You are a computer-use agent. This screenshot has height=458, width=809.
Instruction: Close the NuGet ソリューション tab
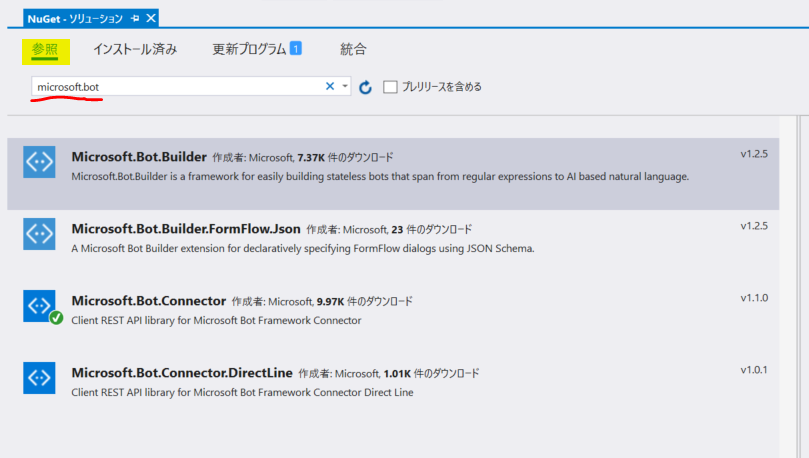click(151, 19)
